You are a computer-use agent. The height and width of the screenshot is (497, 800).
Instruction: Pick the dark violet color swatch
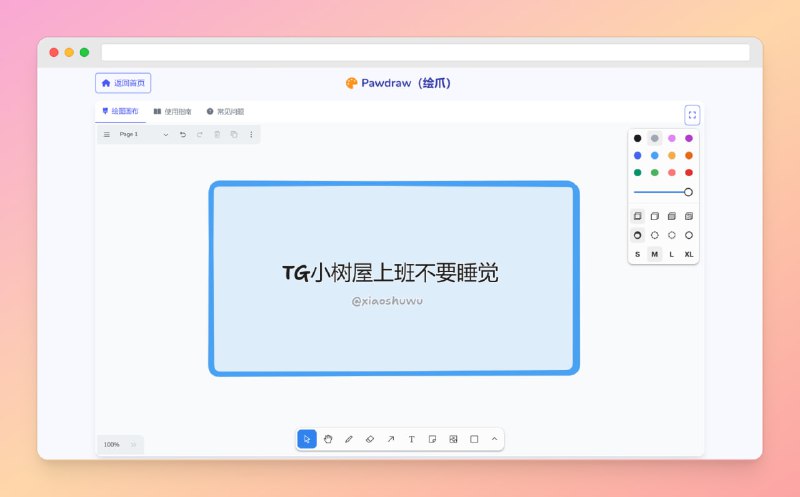point(689,138)
